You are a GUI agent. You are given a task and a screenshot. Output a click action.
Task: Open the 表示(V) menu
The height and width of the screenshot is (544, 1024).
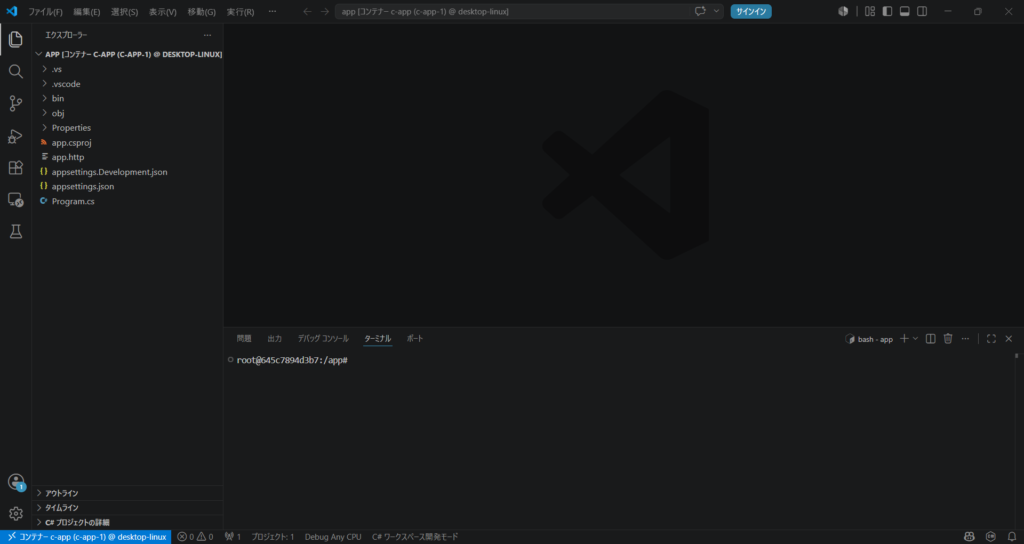pos(162,12)
